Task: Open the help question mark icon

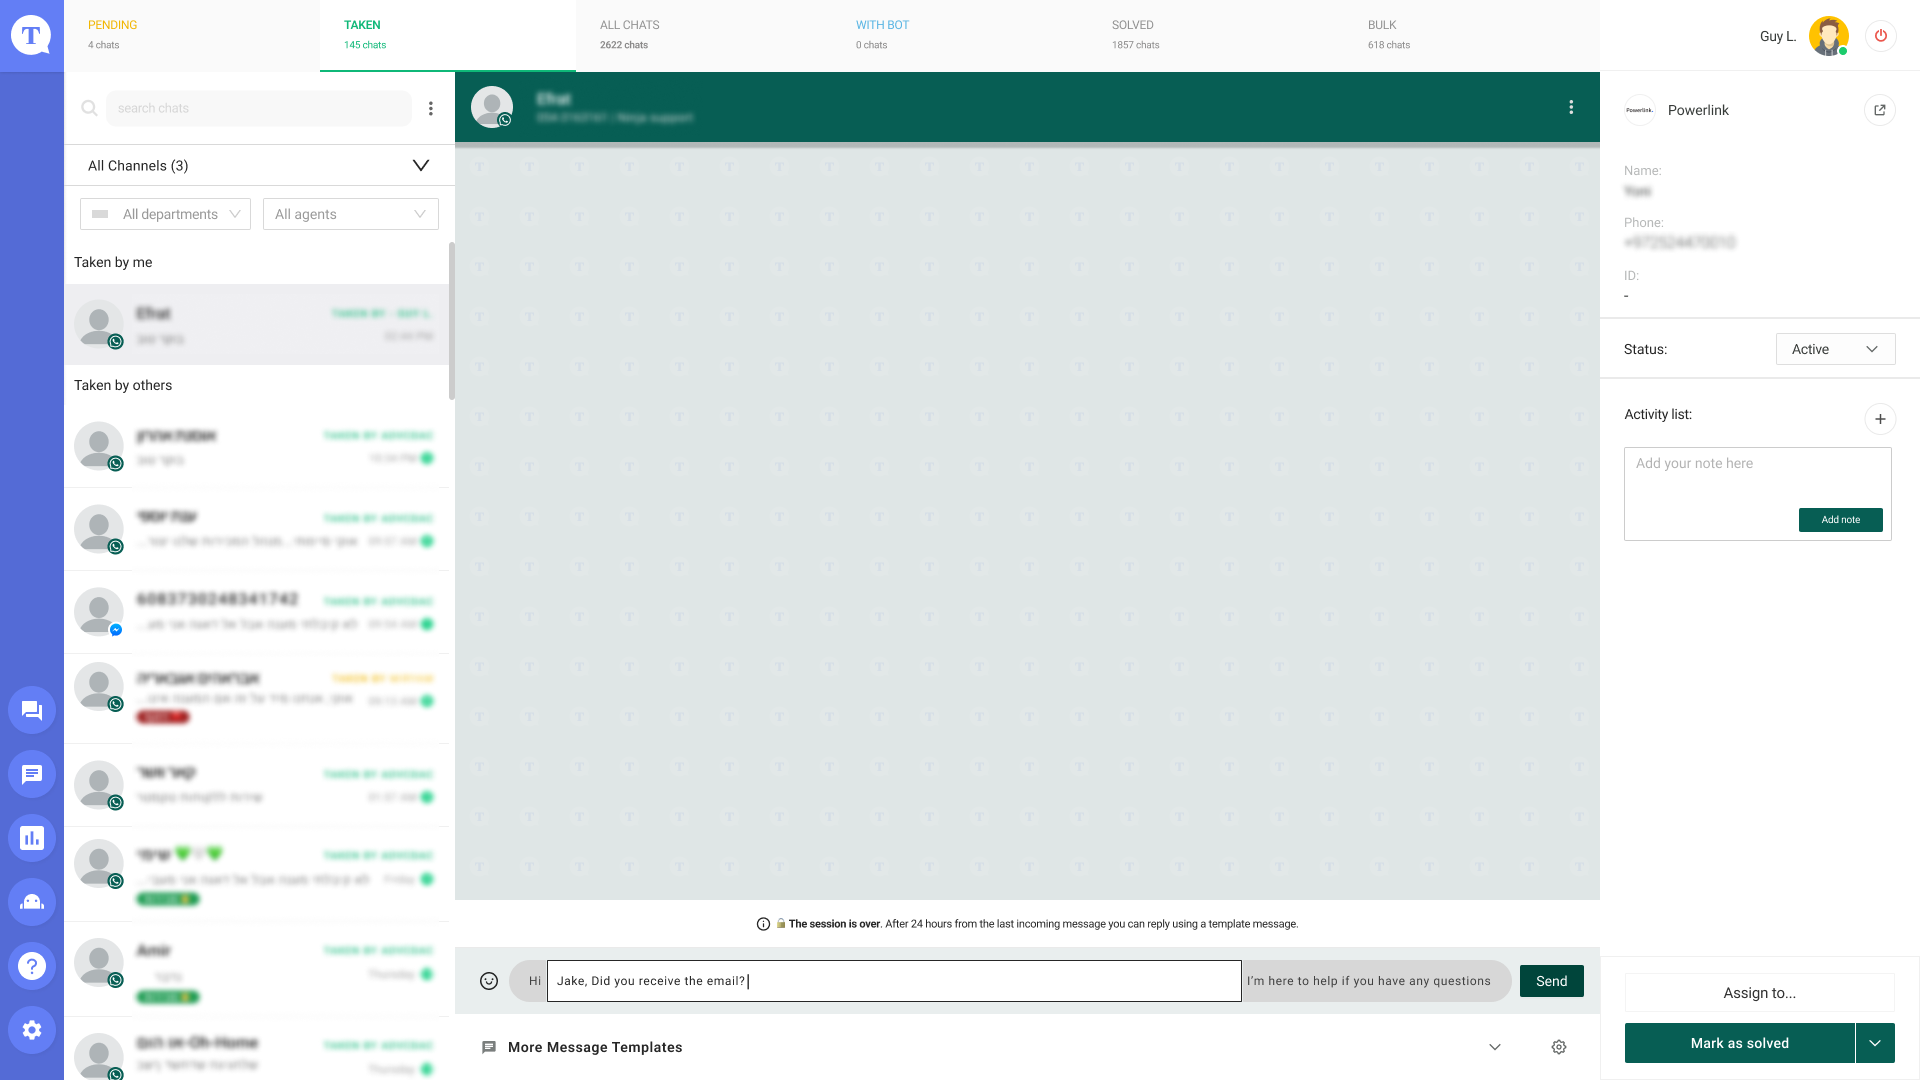Action: pos(32,966)
